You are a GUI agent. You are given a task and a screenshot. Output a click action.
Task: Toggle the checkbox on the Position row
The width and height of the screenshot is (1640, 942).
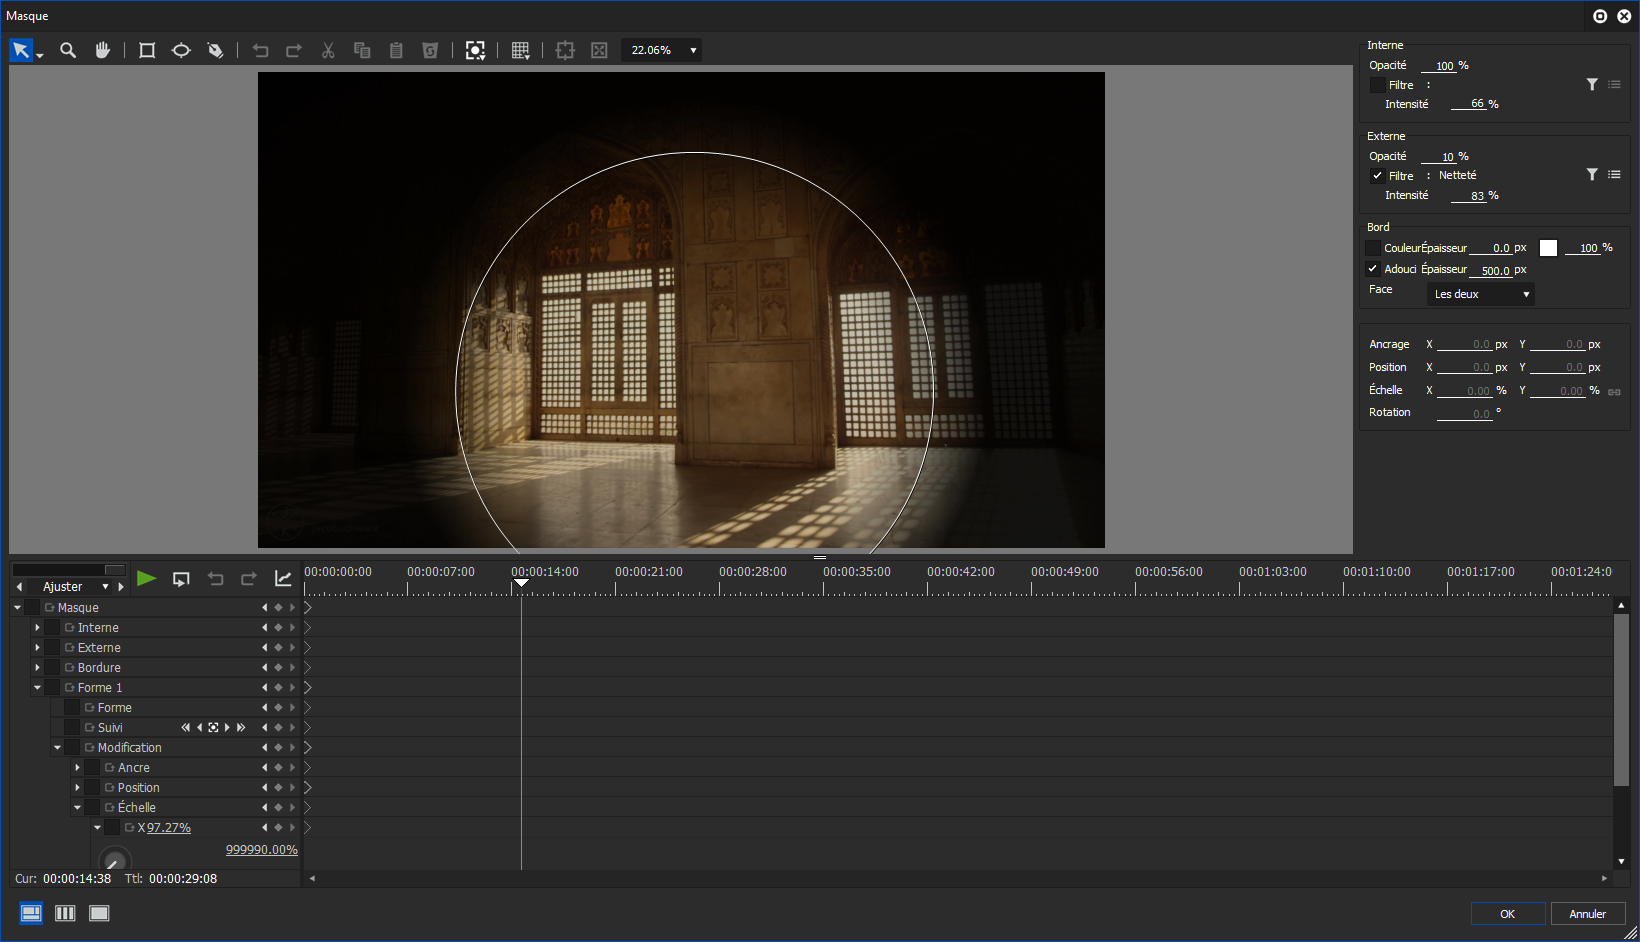[92, 787]
